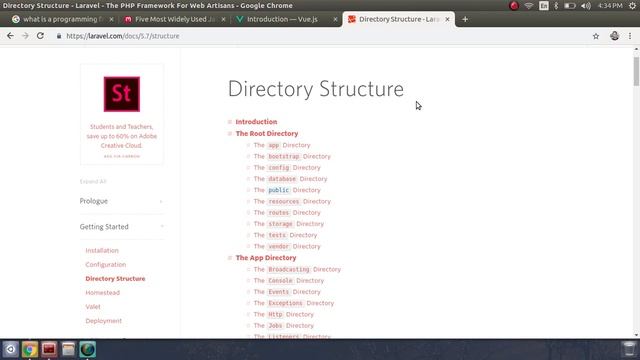Open Directory Structure in sidebar

tap(115, 278)
